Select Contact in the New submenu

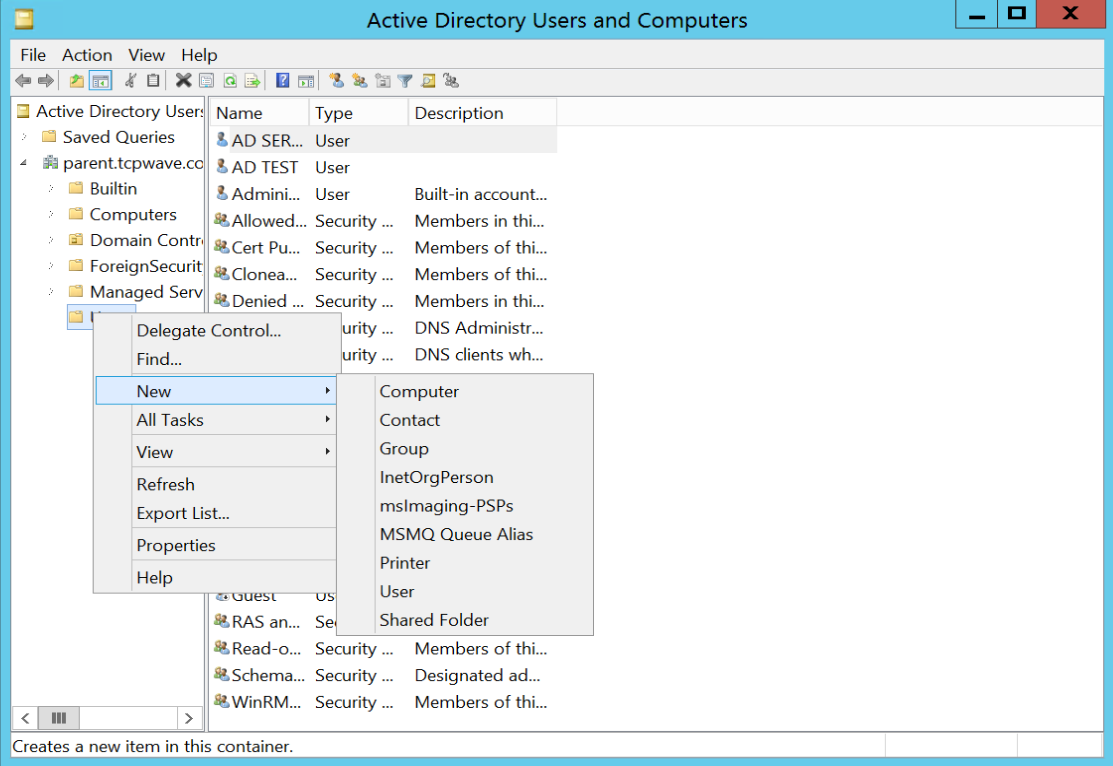click(465, 420)
